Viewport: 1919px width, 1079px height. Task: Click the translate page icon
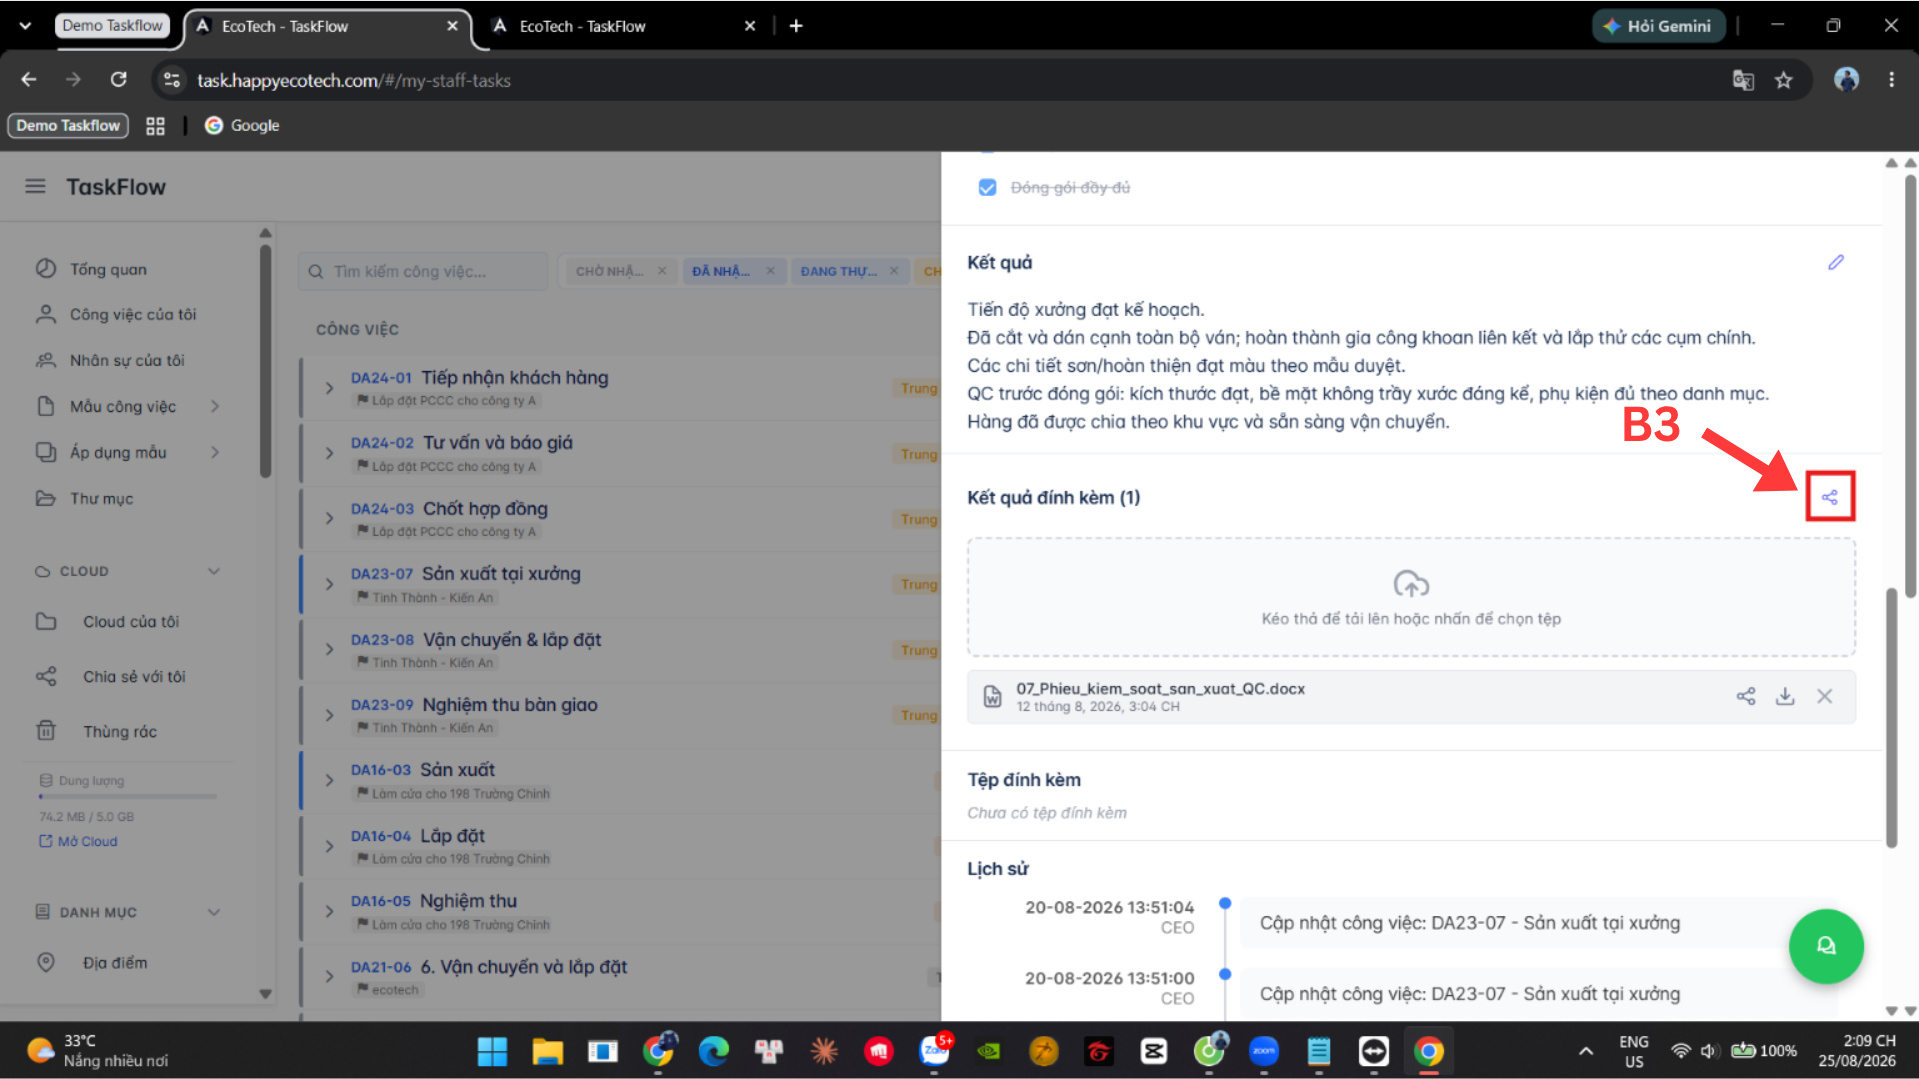pyautogui.click(x=1743, y=80)
